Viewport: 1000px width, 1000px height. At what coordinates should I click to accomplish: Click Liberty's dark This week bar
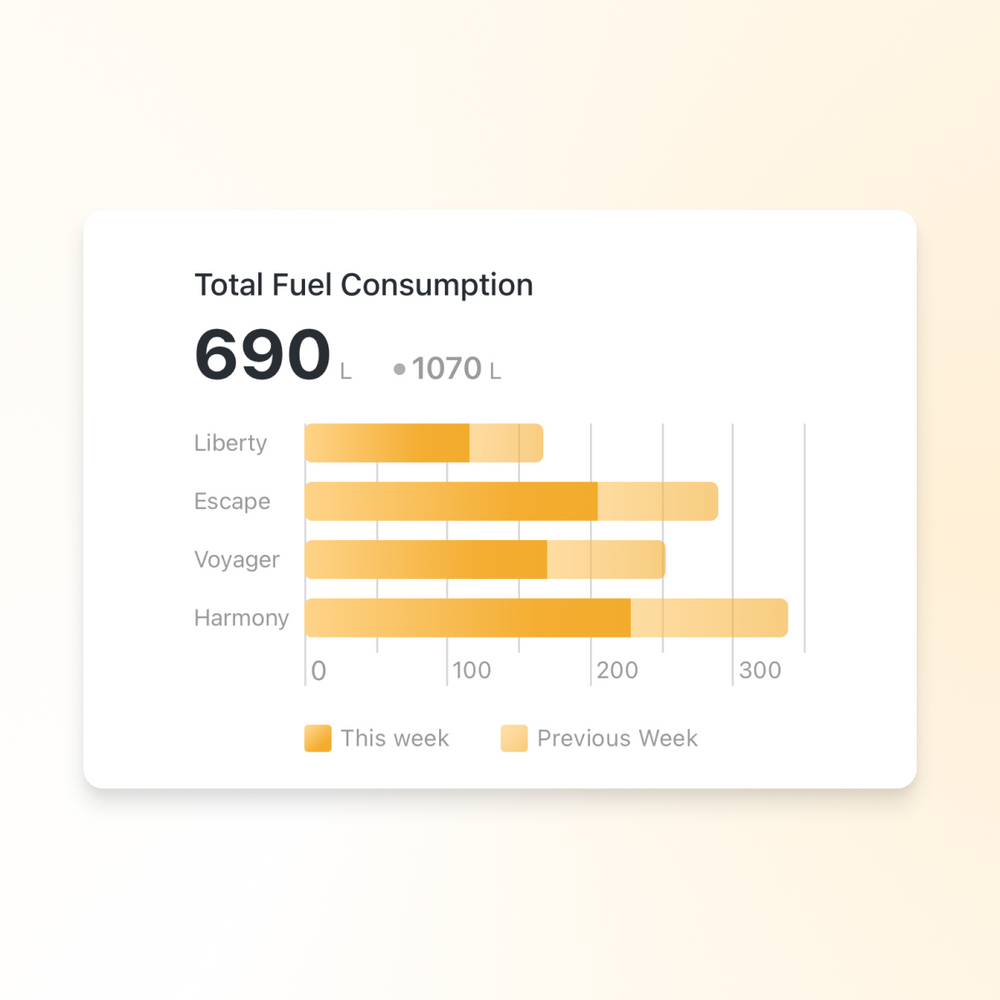coord(387,443)
